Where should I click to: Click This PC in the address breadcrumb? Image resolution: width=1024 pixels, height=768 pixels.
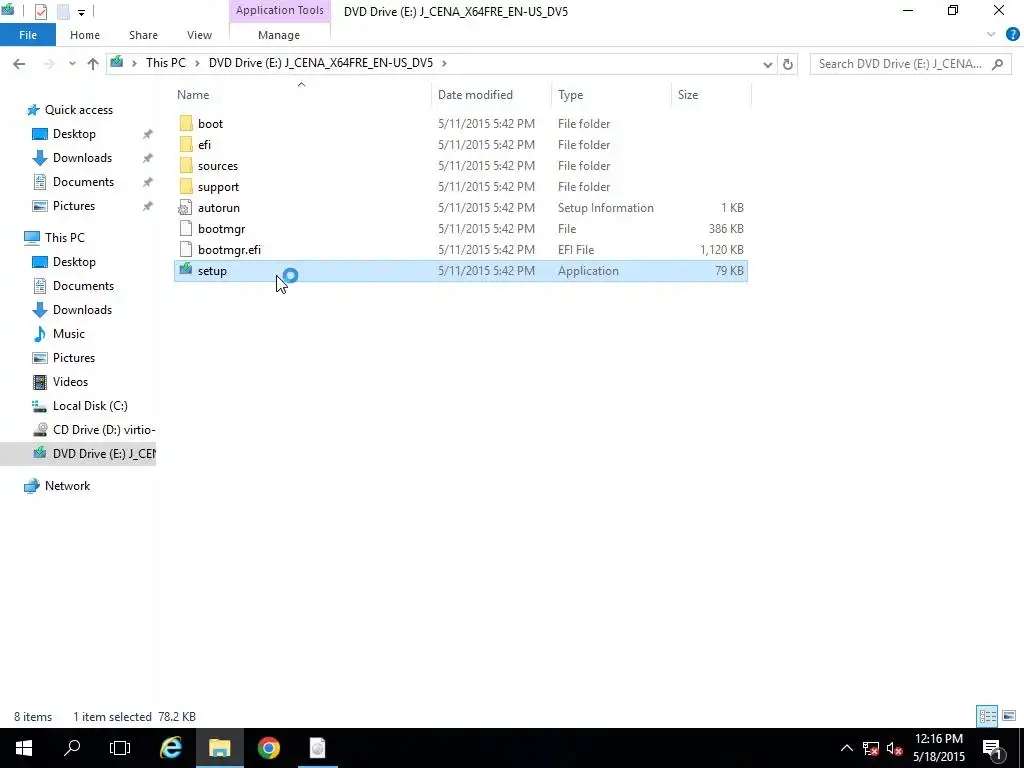(166, 63)
